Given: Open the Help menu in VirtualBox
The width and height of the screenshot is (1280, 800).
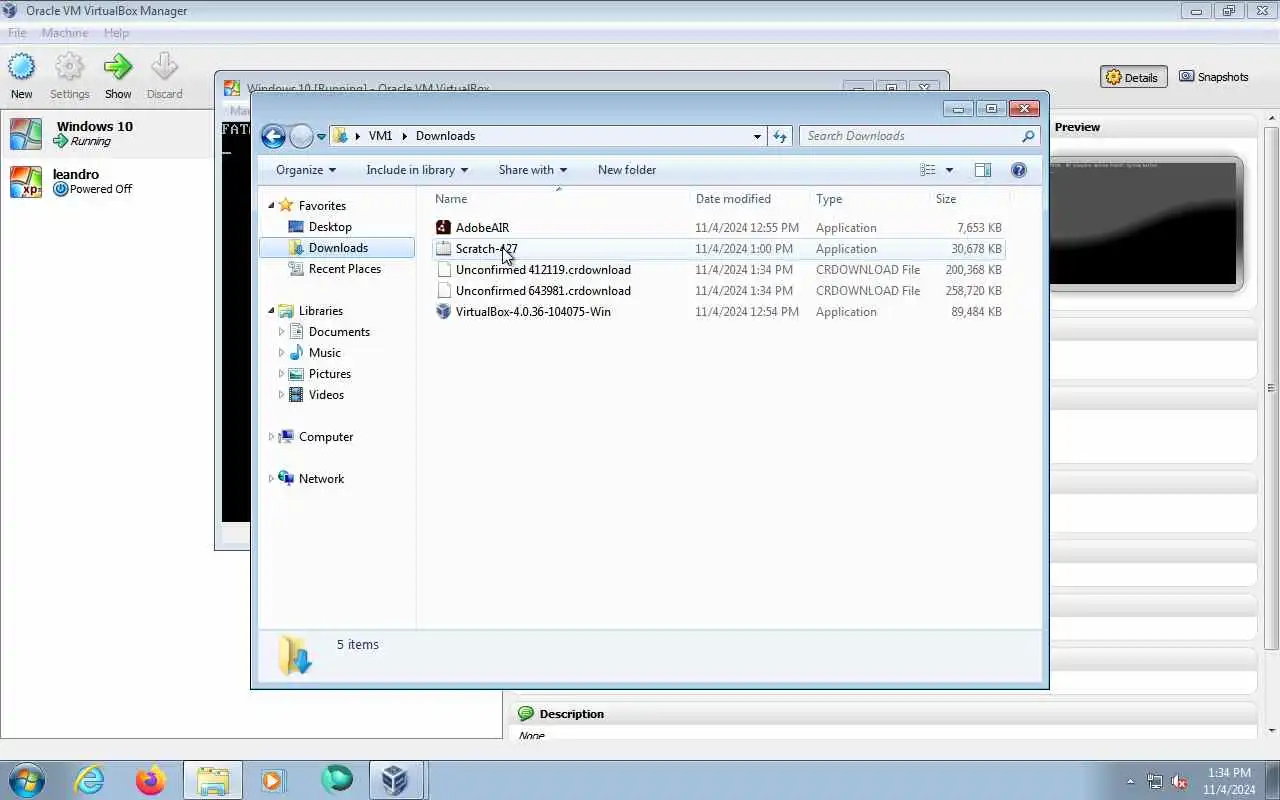Looking at the screenshot, I should [116, 33].
